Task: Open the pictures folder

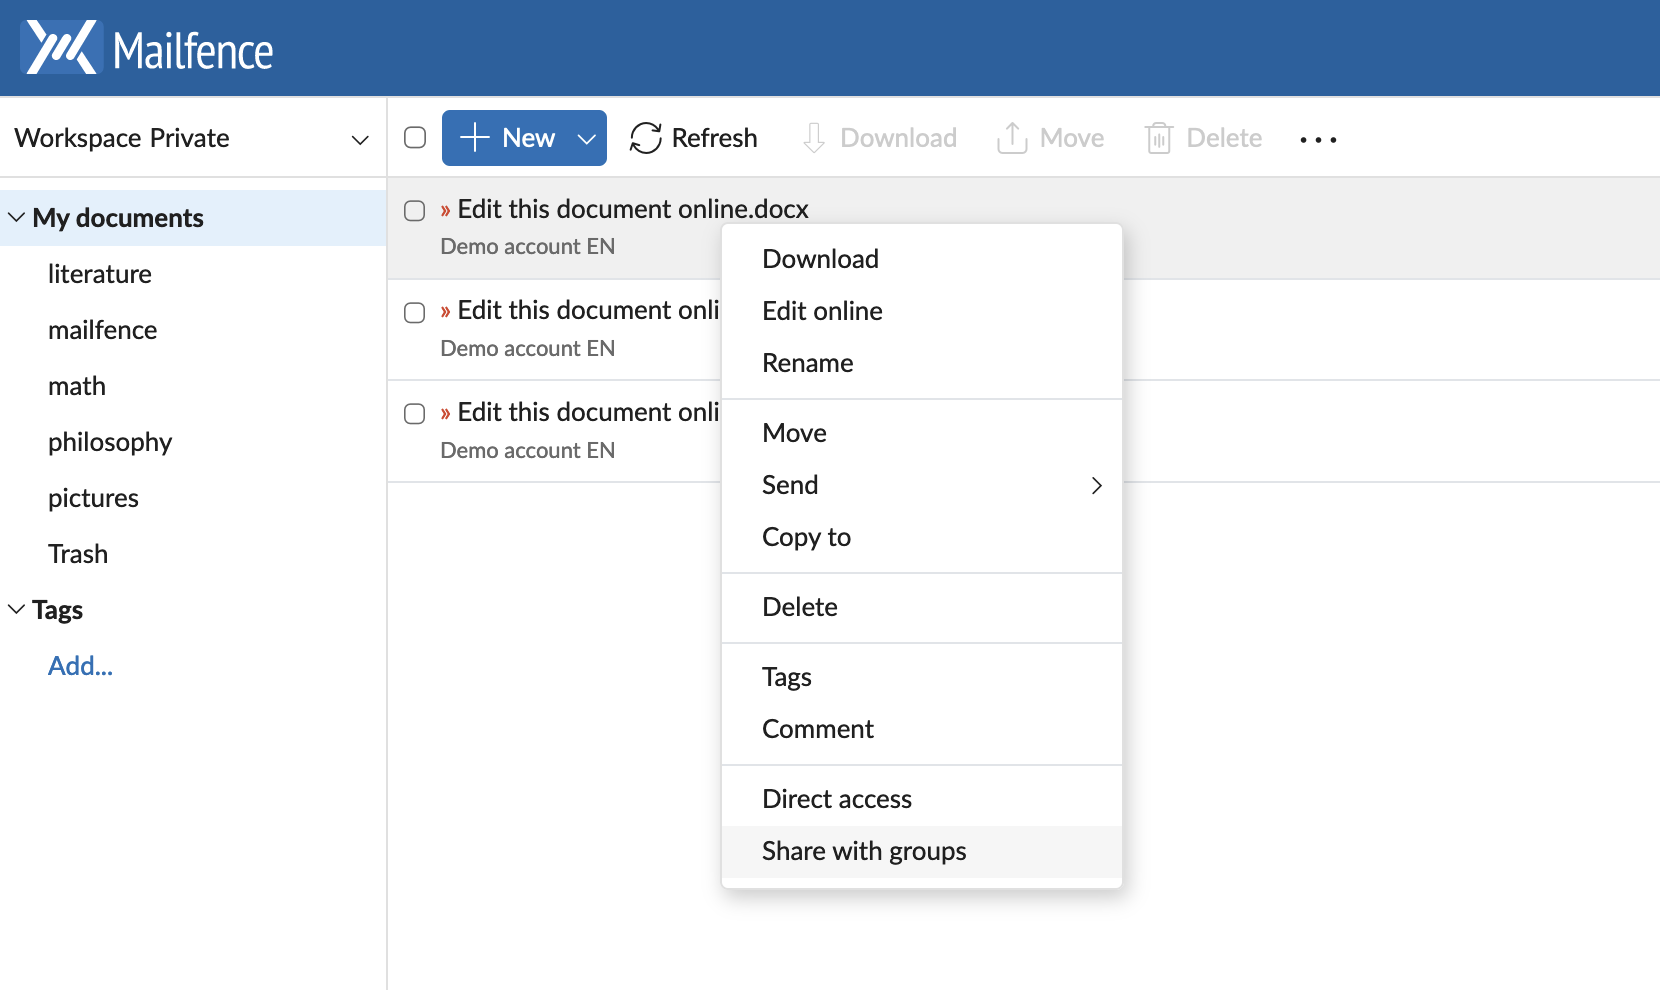Action: (93, 498)
